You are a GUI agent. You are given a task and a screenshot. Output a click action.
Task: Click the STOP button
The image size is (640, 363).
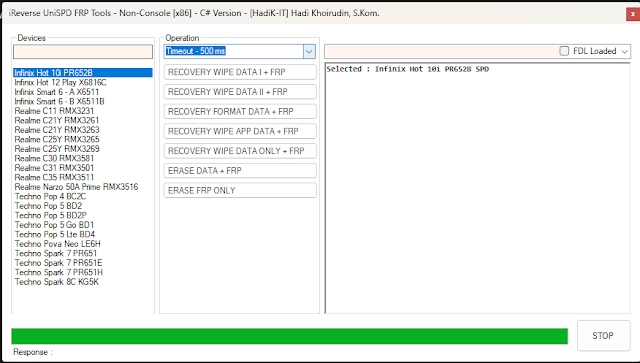[603, 336]
